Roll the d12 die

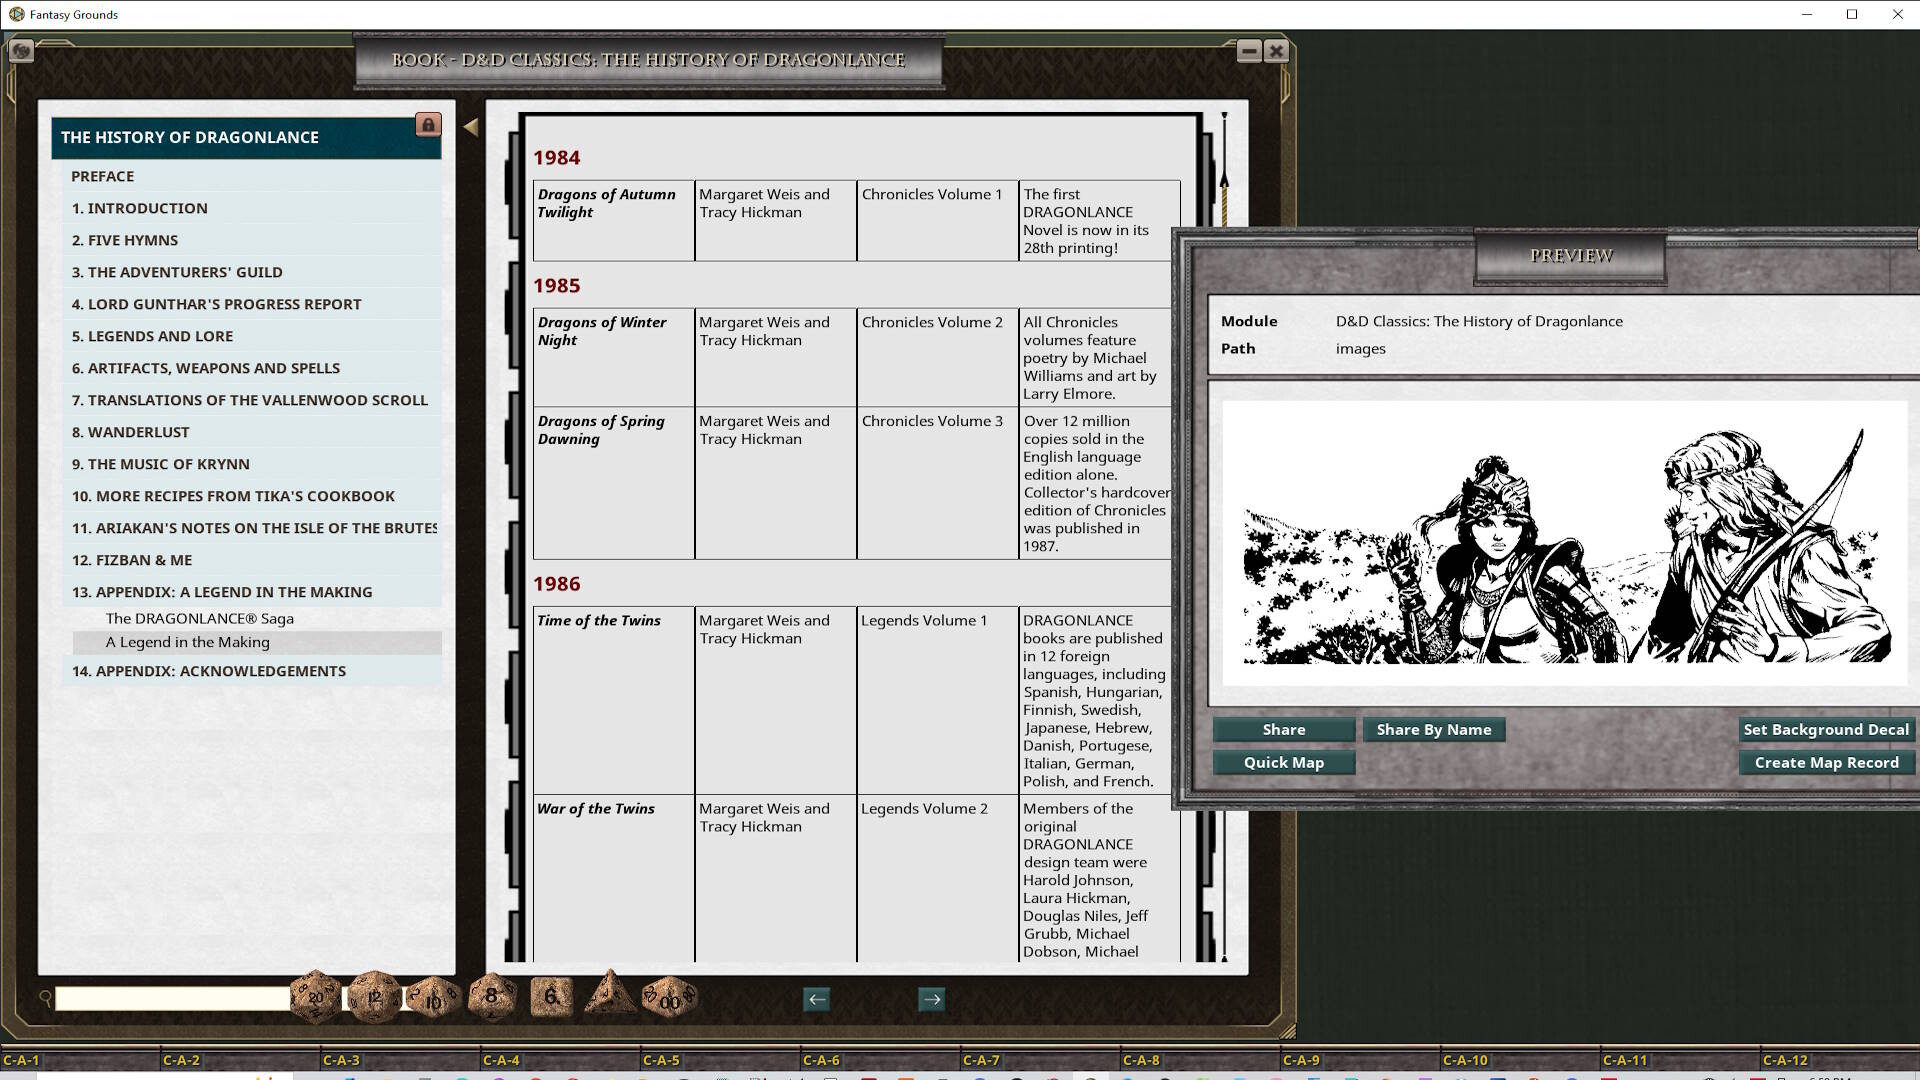(374, 997)
